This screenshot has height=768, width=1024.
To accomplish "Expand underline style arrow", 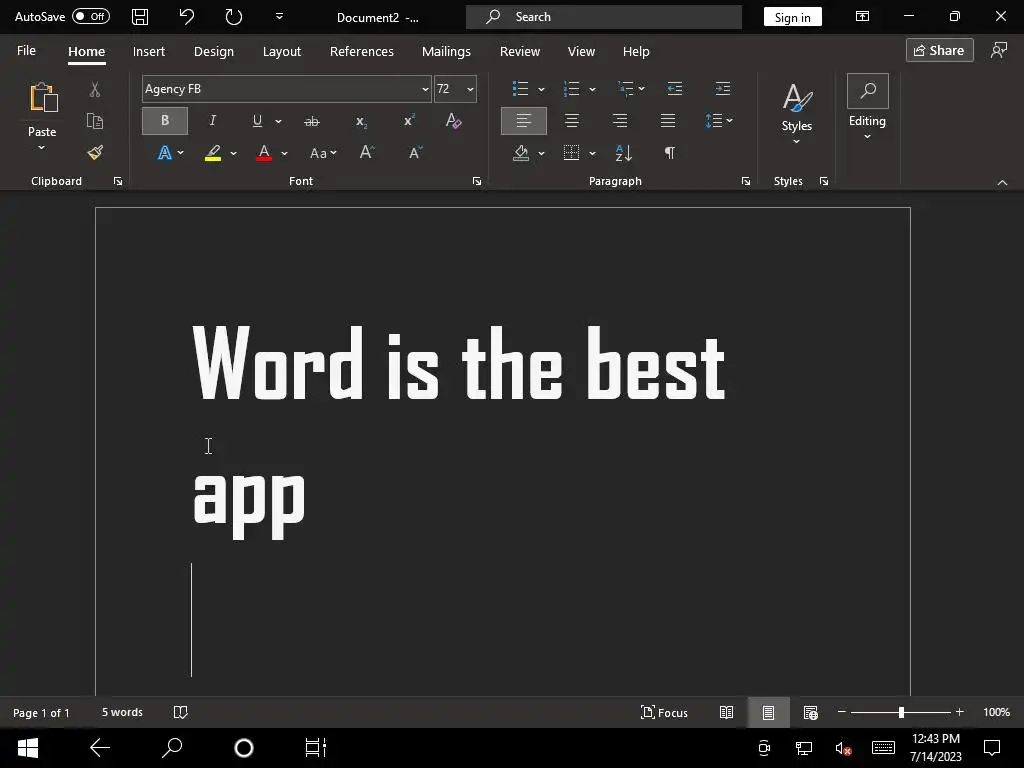I will click(x=279, y=121).
